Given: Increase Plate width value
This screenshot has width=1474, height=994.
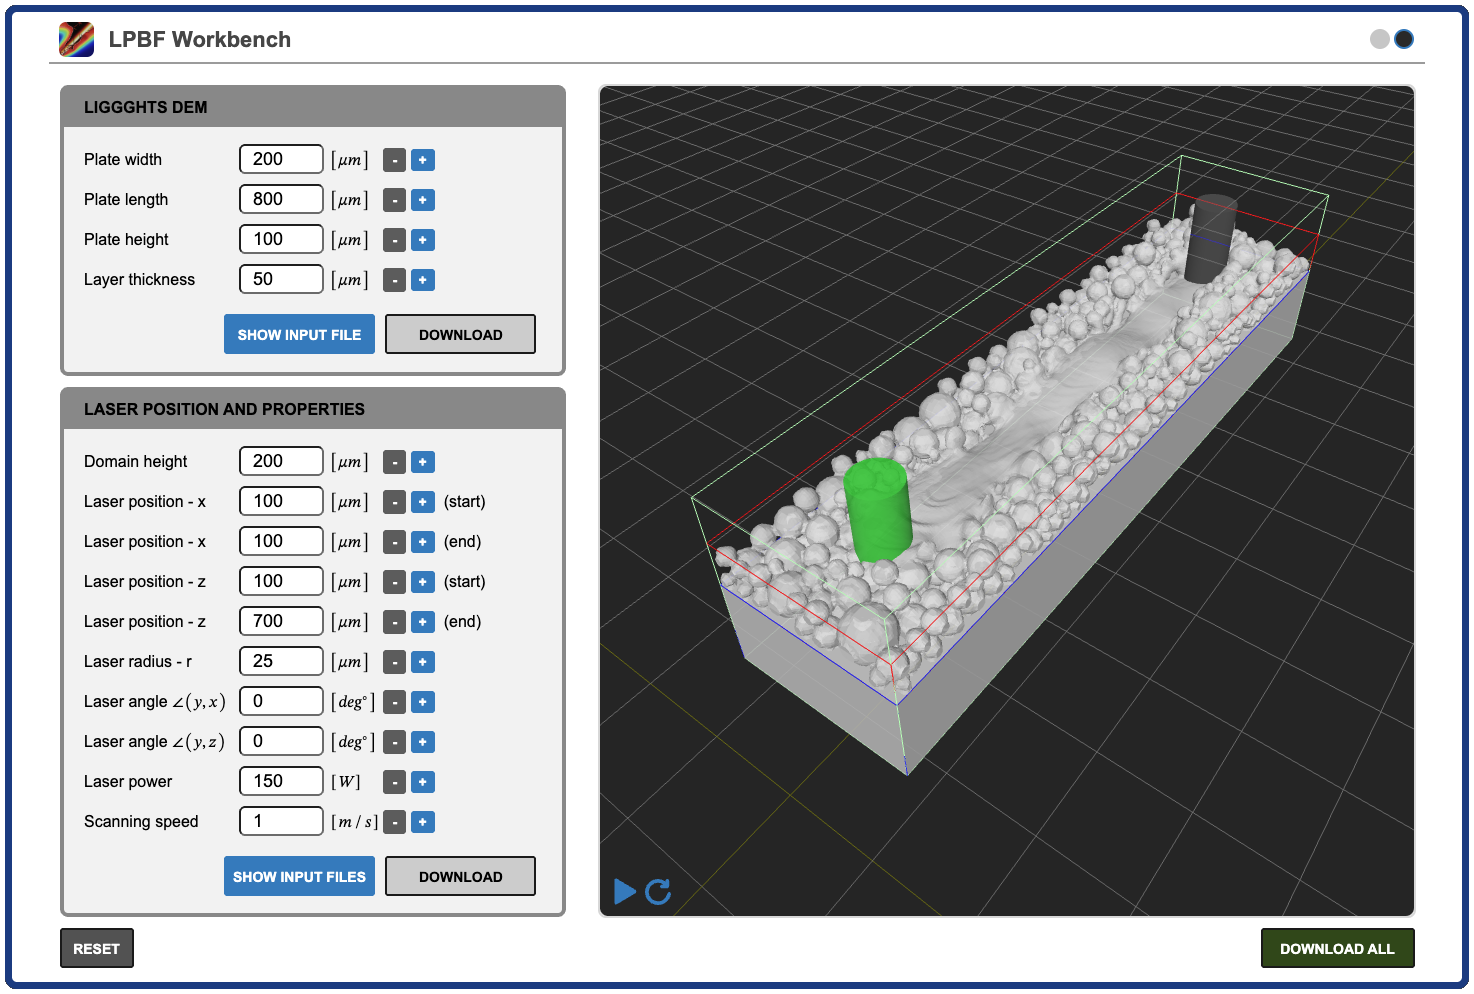Looking at the screenshot, I should click(x=423, y=160).
